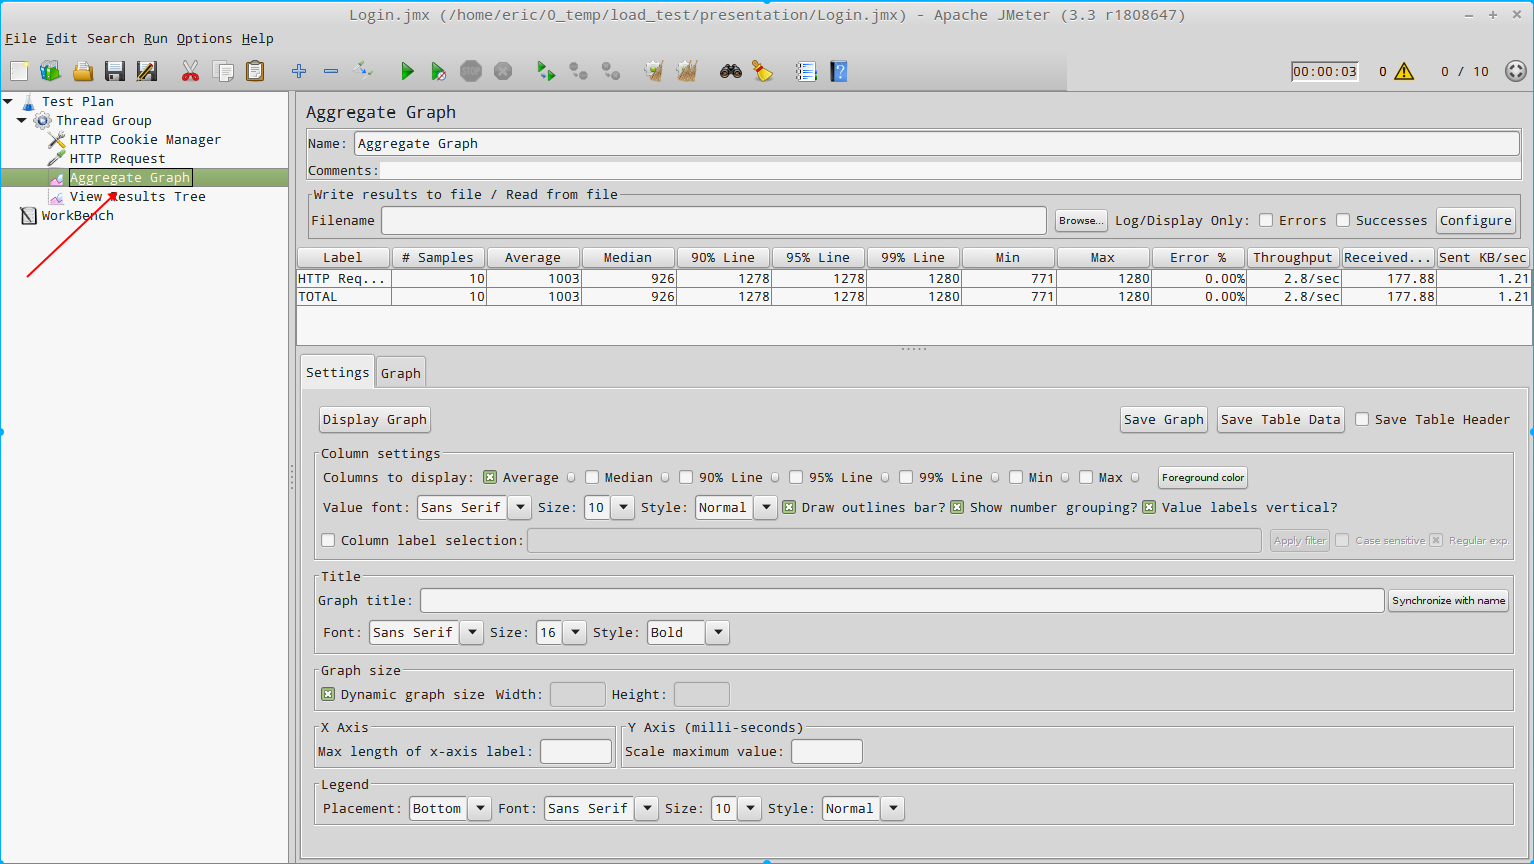The width and height of the screenshot is (1534, 864).
Task: Enable the Min column checkbox
Action: pyautogui.click(x=1016, y=477)
